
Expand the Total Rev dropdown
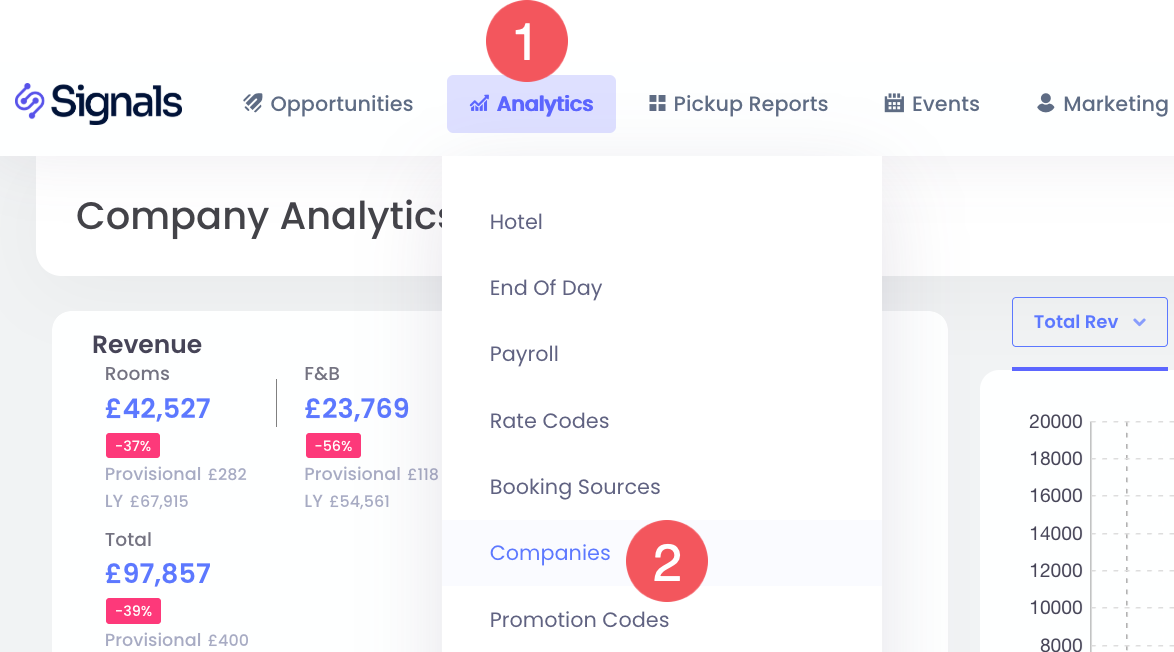click(1089, 322)
